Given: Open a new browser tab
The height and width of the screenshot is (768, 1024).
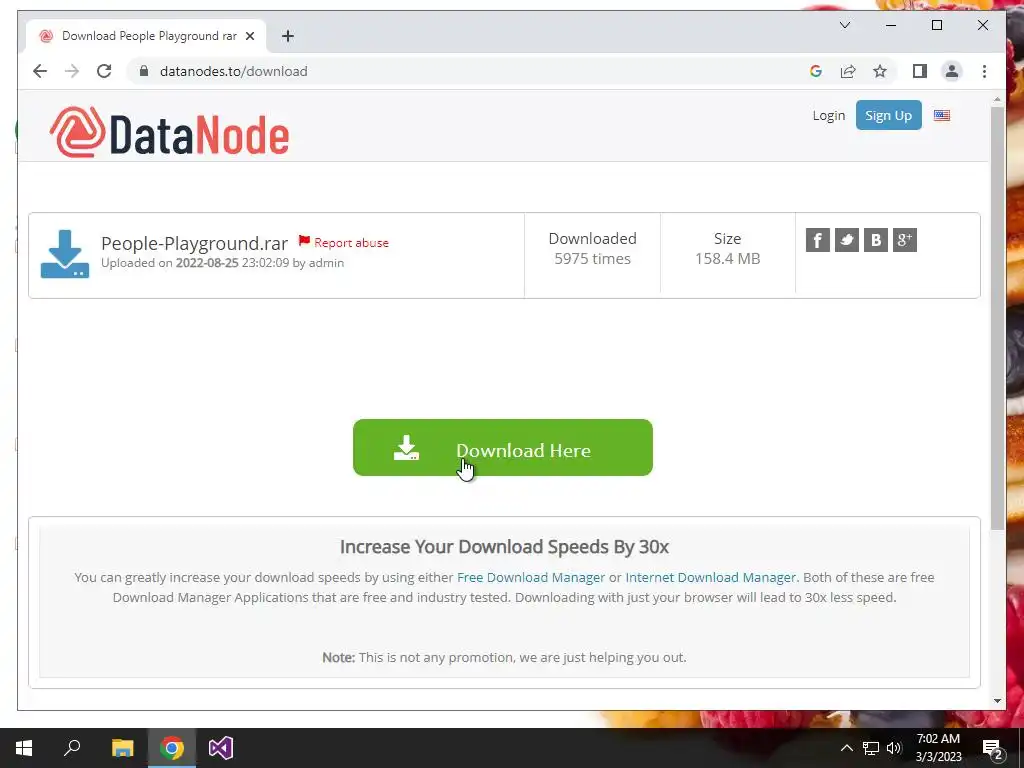Looking at the screenshot, I should click(x=288, y=36).
